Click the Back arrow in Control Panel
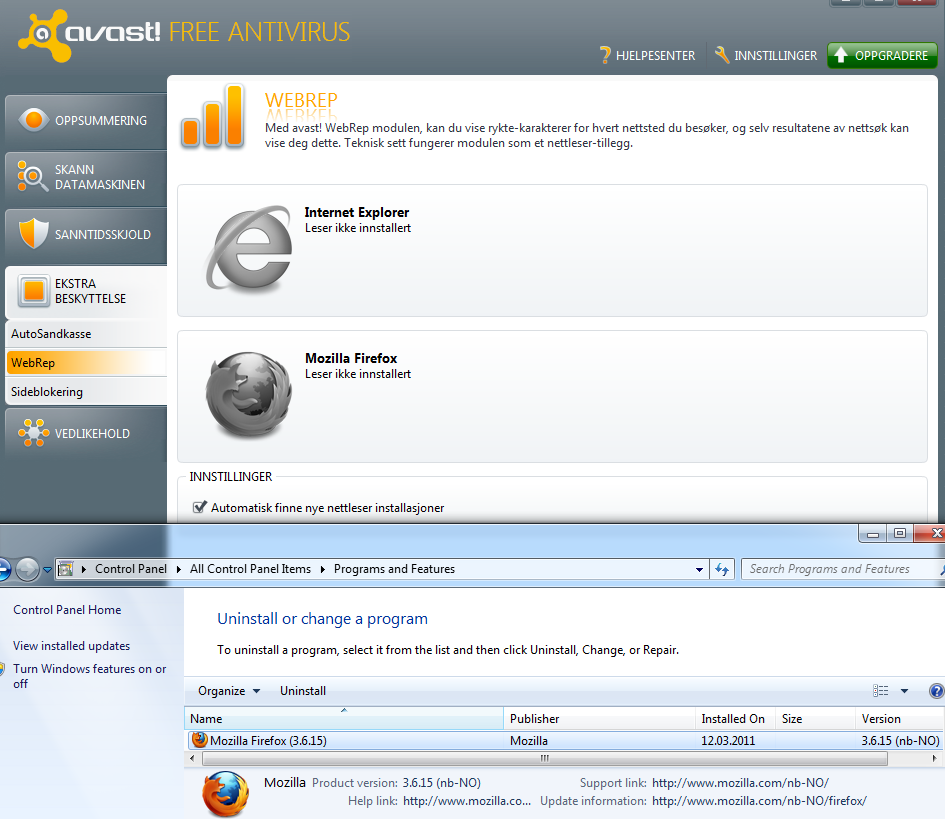 [4, 570]
